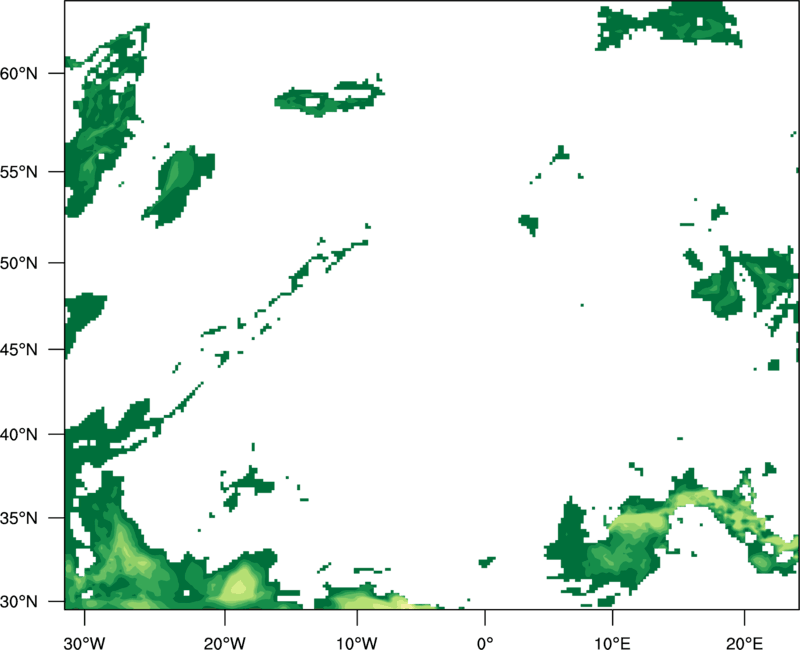The height and width of the screenshot is (650, 800).
Task: Click the 45°N latitude label
Action: (x=19, y=349)
